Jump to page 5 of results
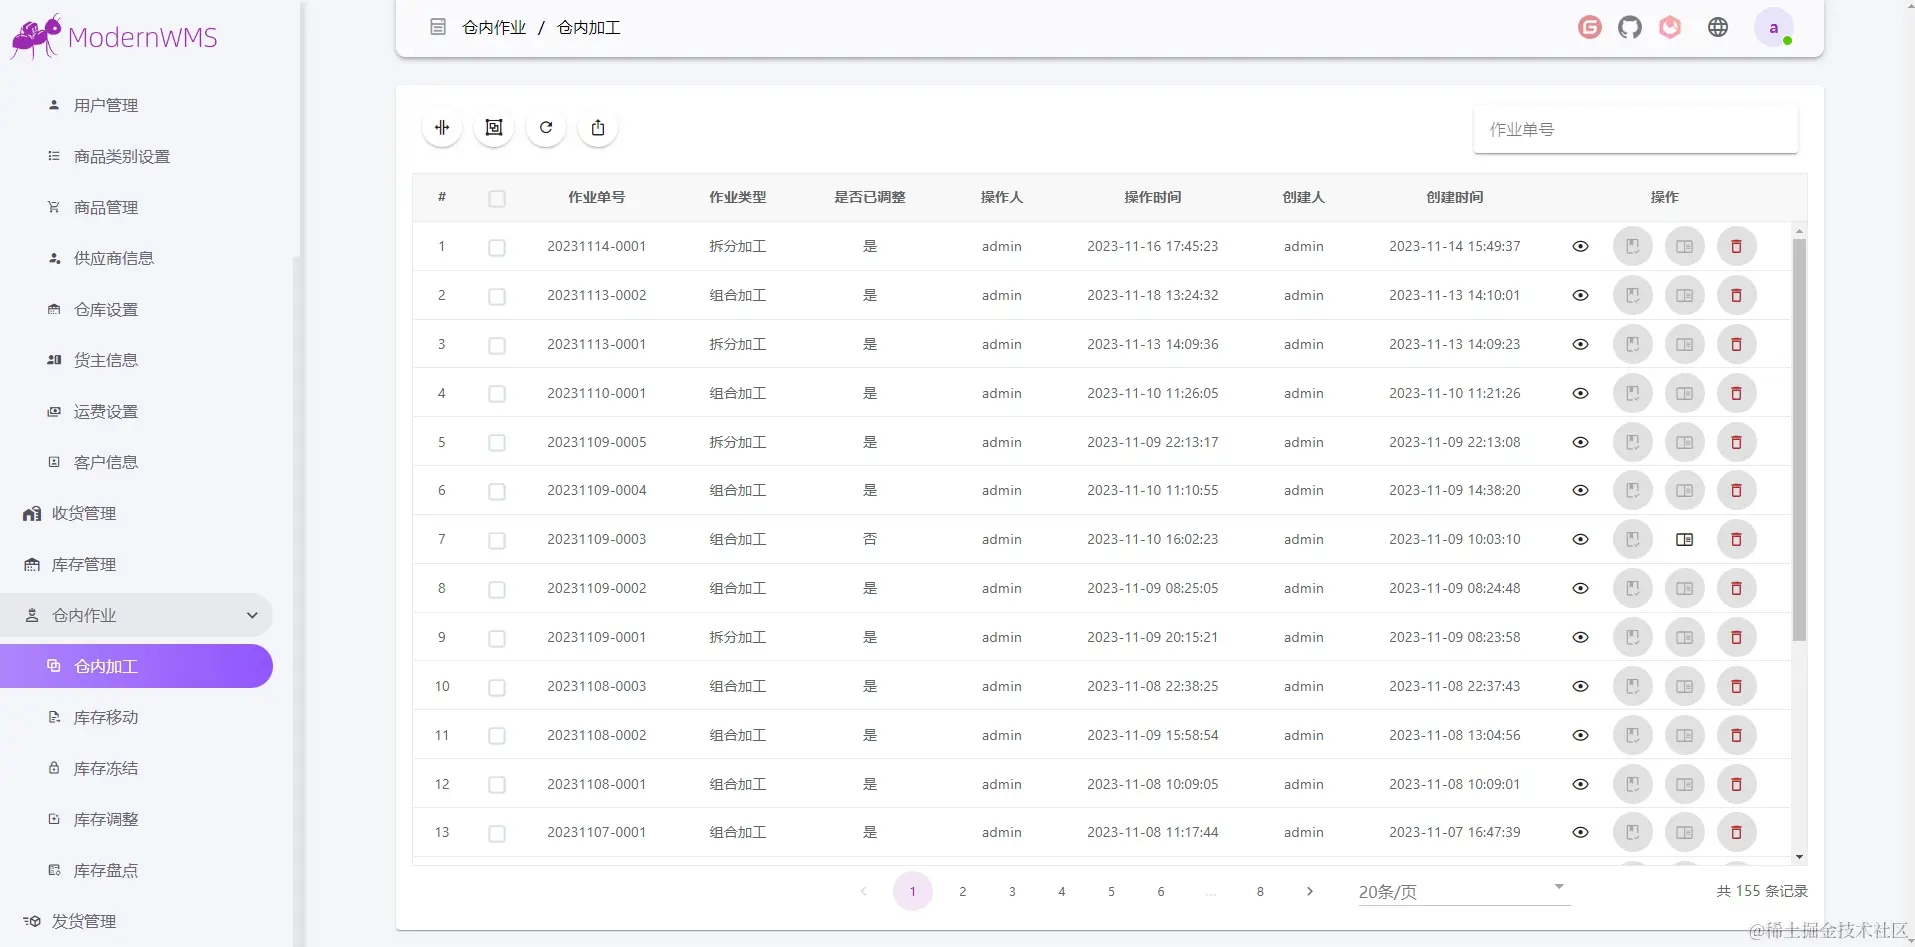1915x947 pixels. [1112, 891]
